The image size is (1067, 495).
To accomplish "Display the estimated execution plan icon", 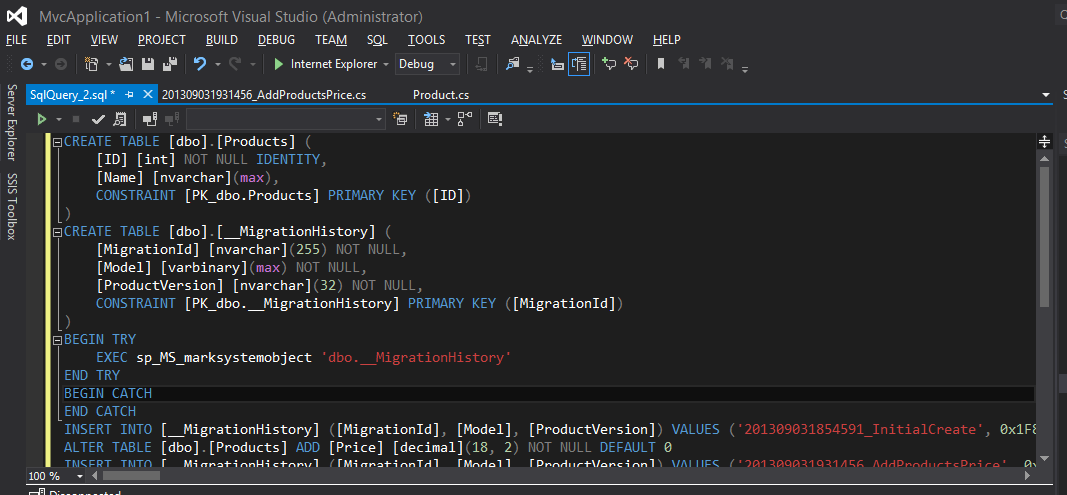I will click(120, 120).
